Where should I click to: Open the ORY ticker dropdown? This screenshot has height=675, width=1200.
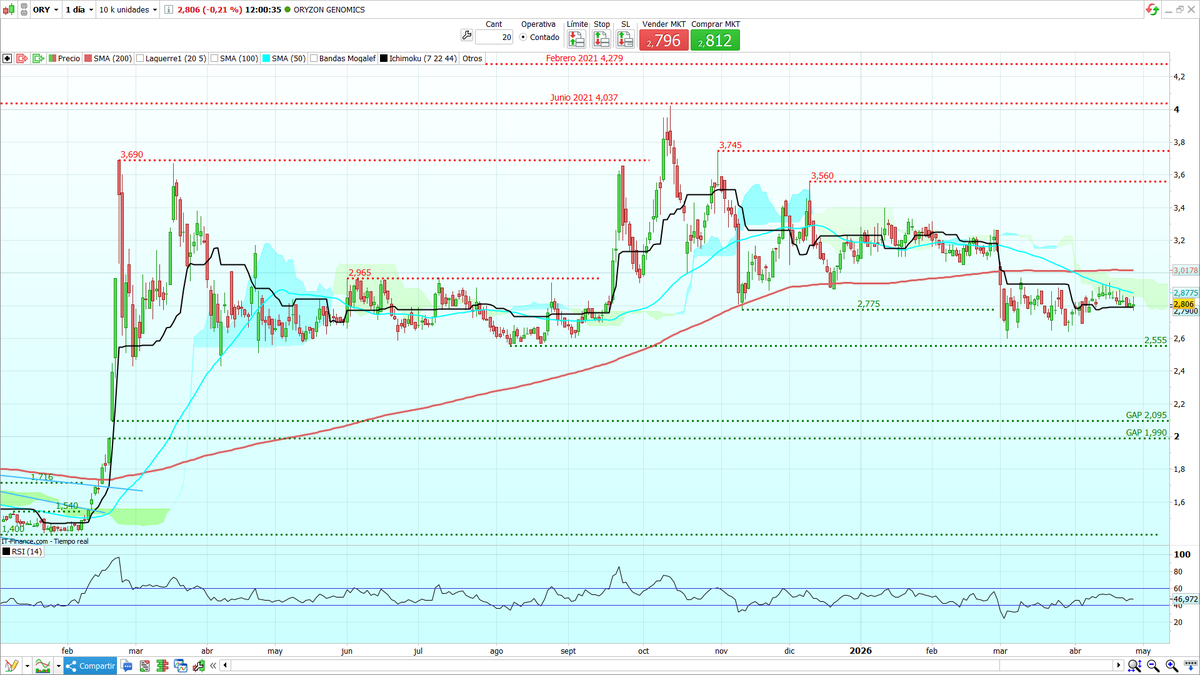(x=45, y=9)
